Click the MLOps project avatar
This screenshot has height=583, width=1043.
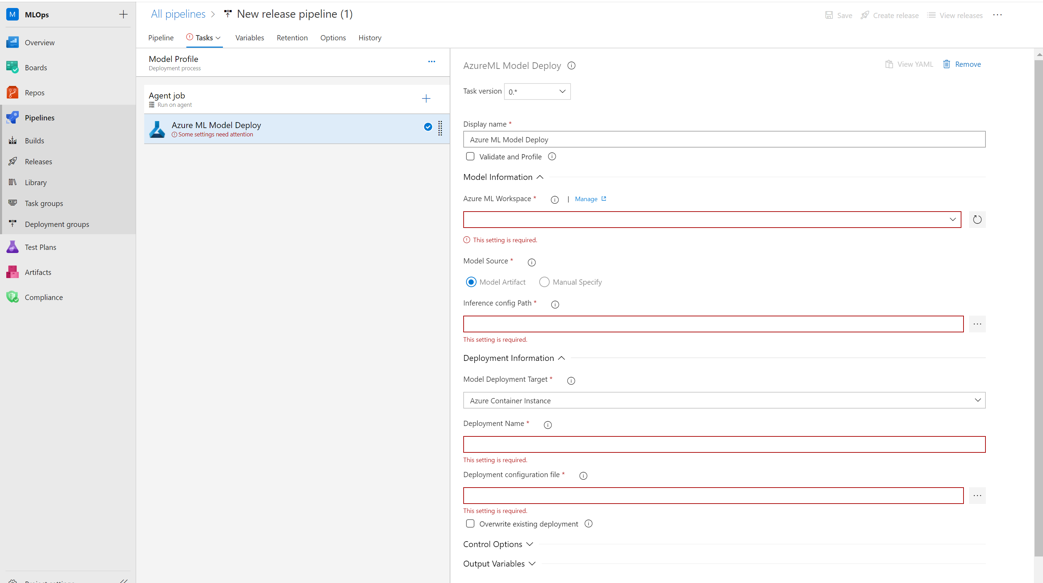tap(12, 14)
